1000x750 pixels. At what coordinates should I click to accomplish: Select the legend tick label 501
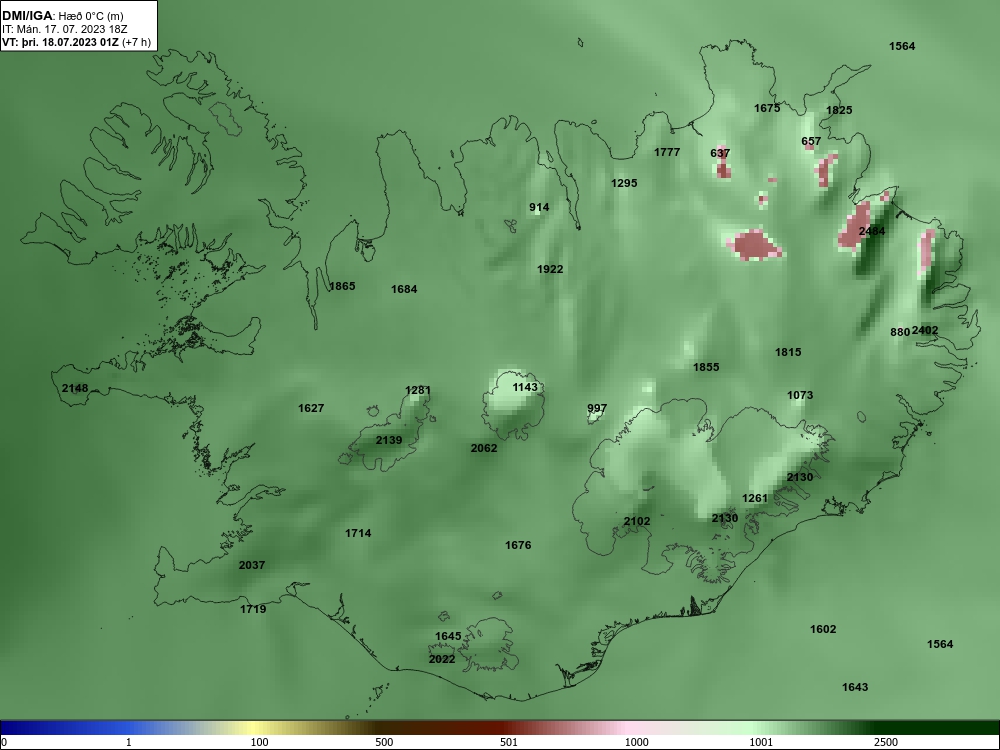pyautogui.click(x=509, y=743)
